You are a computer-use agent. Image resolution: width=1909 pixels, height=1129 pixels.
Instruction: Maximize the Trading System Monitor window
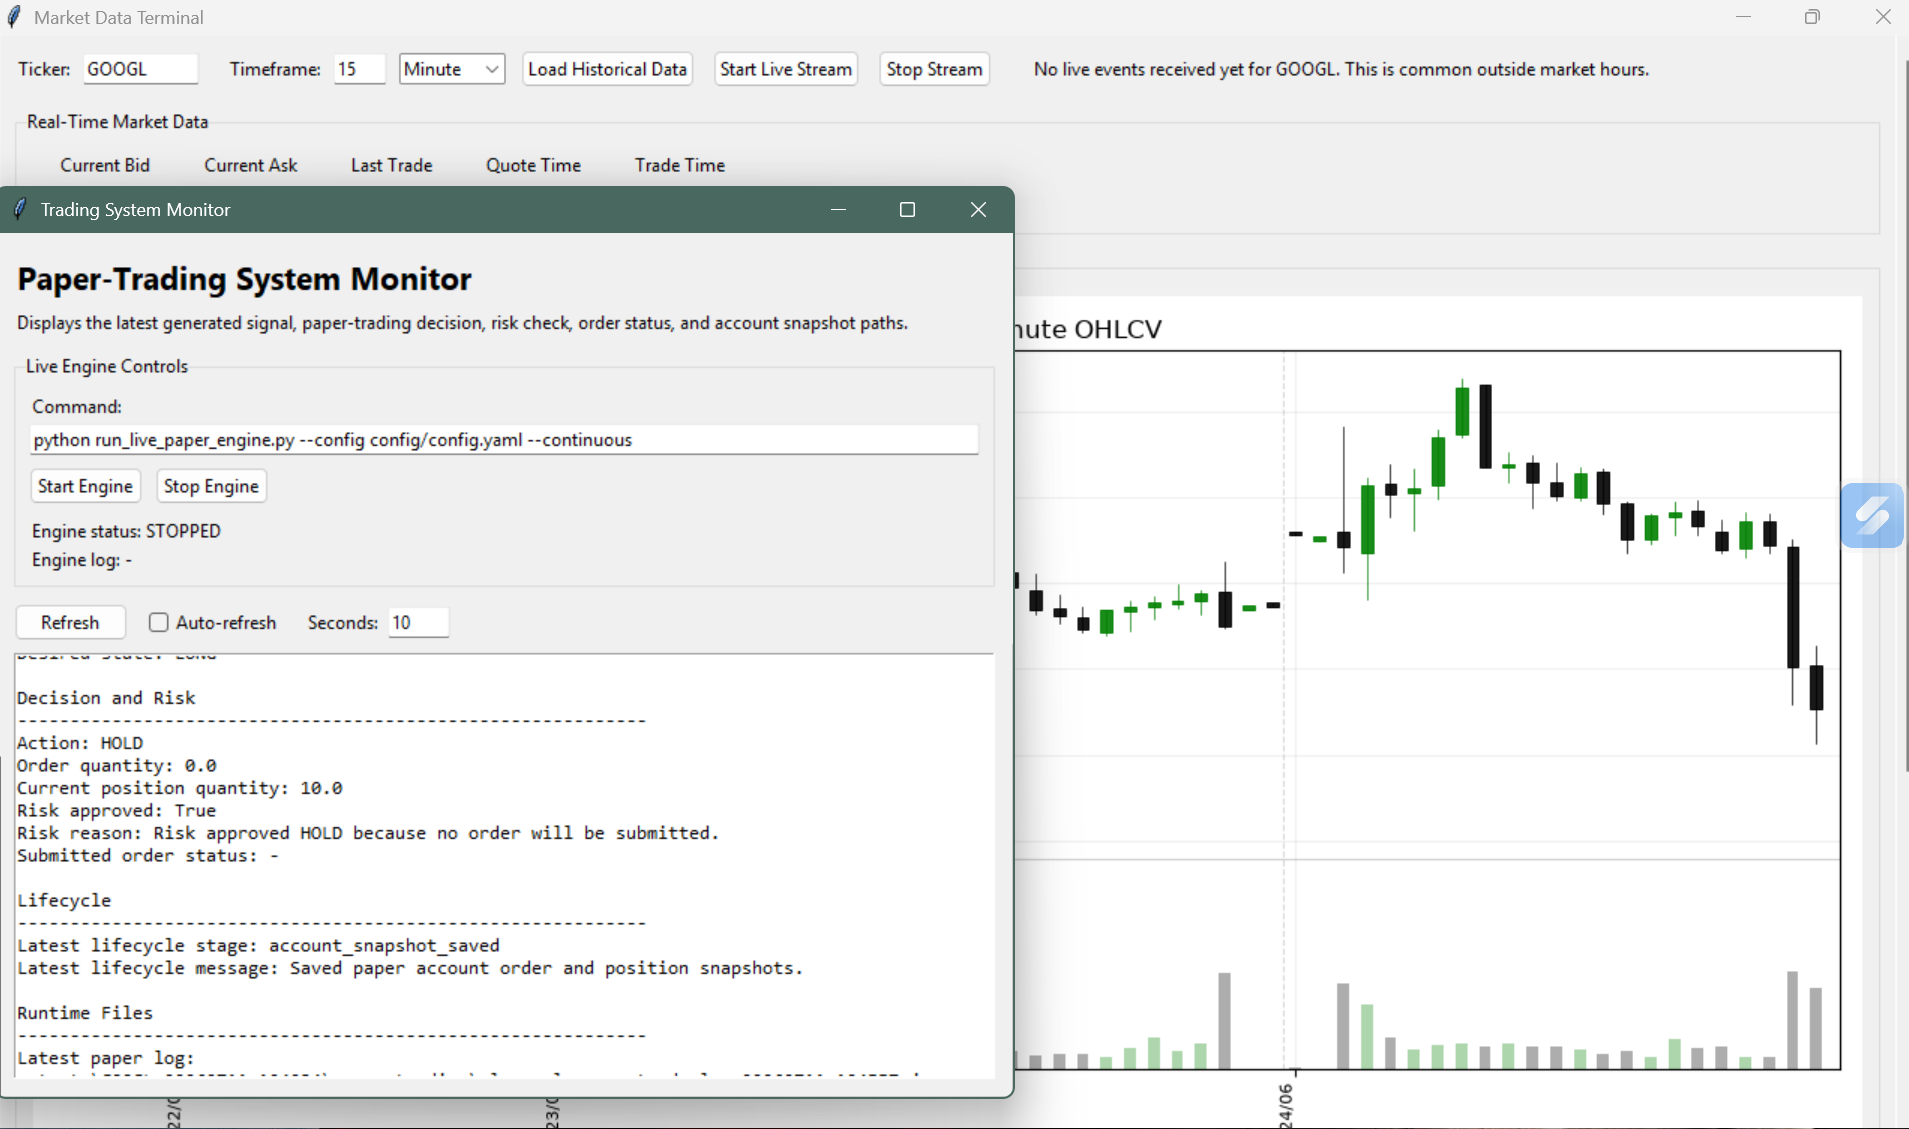[907, 209]
